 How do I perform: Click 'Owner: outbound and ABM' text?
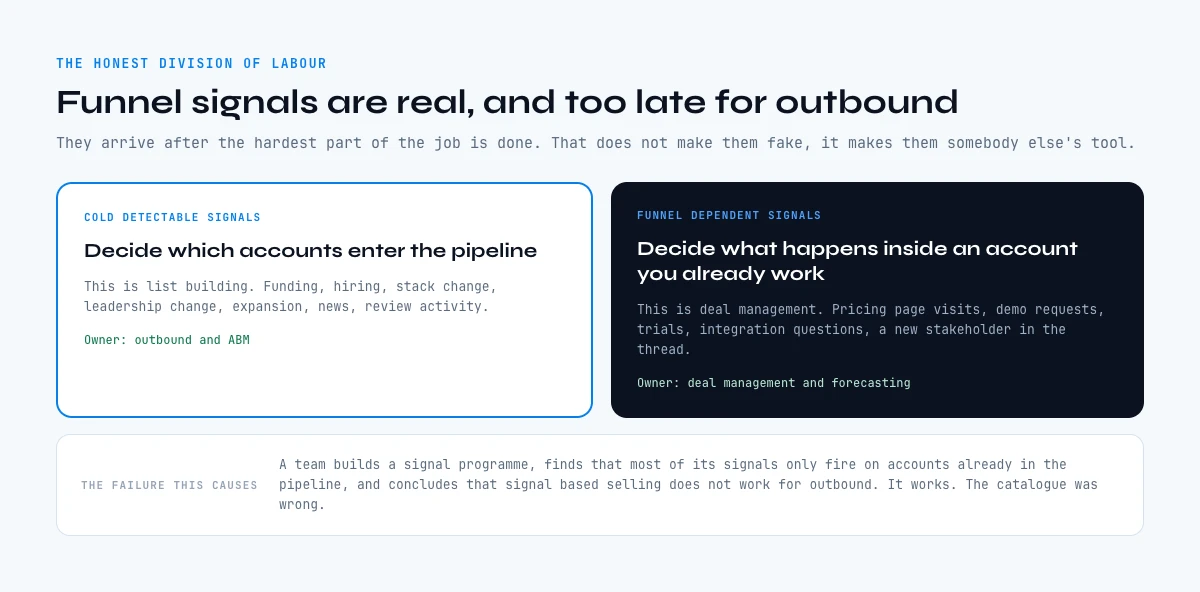[x=167, y=340]
